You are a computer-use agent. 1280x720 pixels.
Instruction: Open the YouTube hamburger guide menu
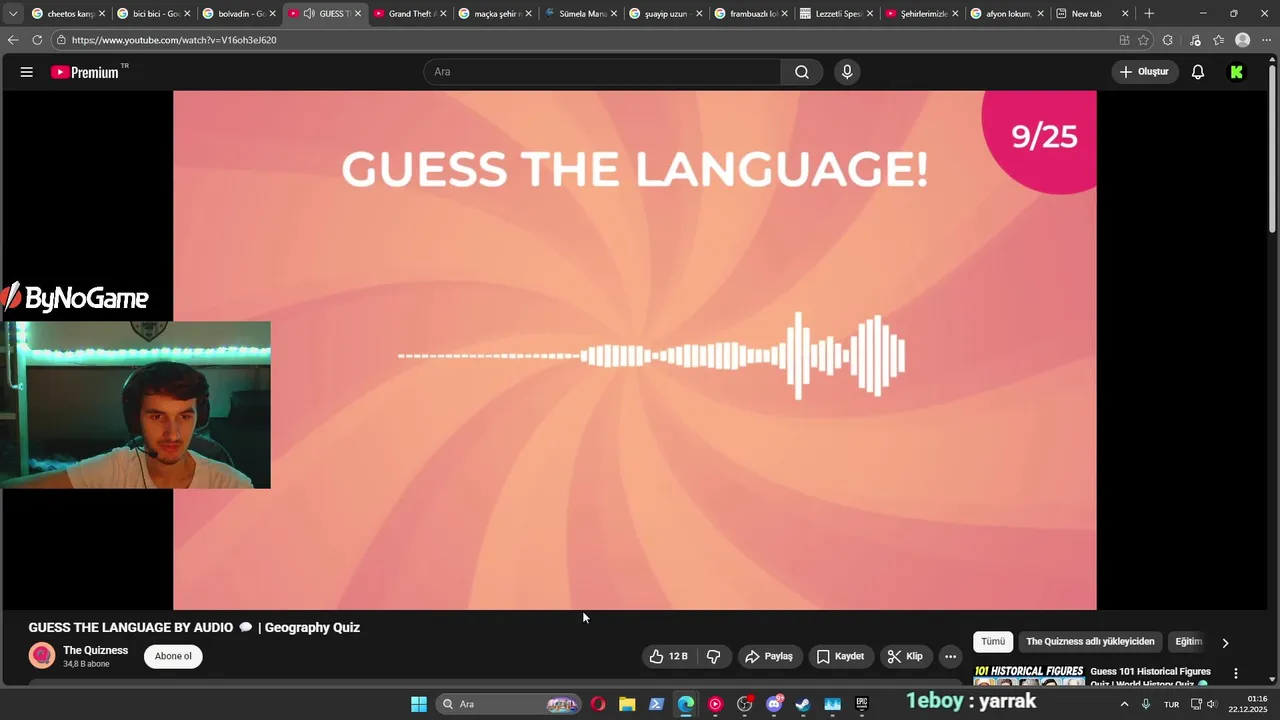coord(27,72)
